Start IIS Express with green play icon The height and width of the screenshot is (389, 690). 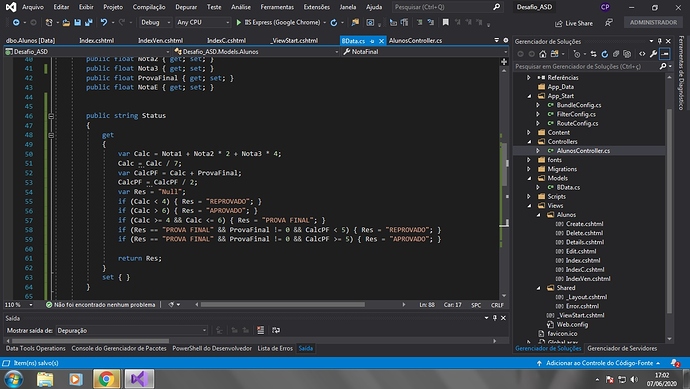[239, 22]
